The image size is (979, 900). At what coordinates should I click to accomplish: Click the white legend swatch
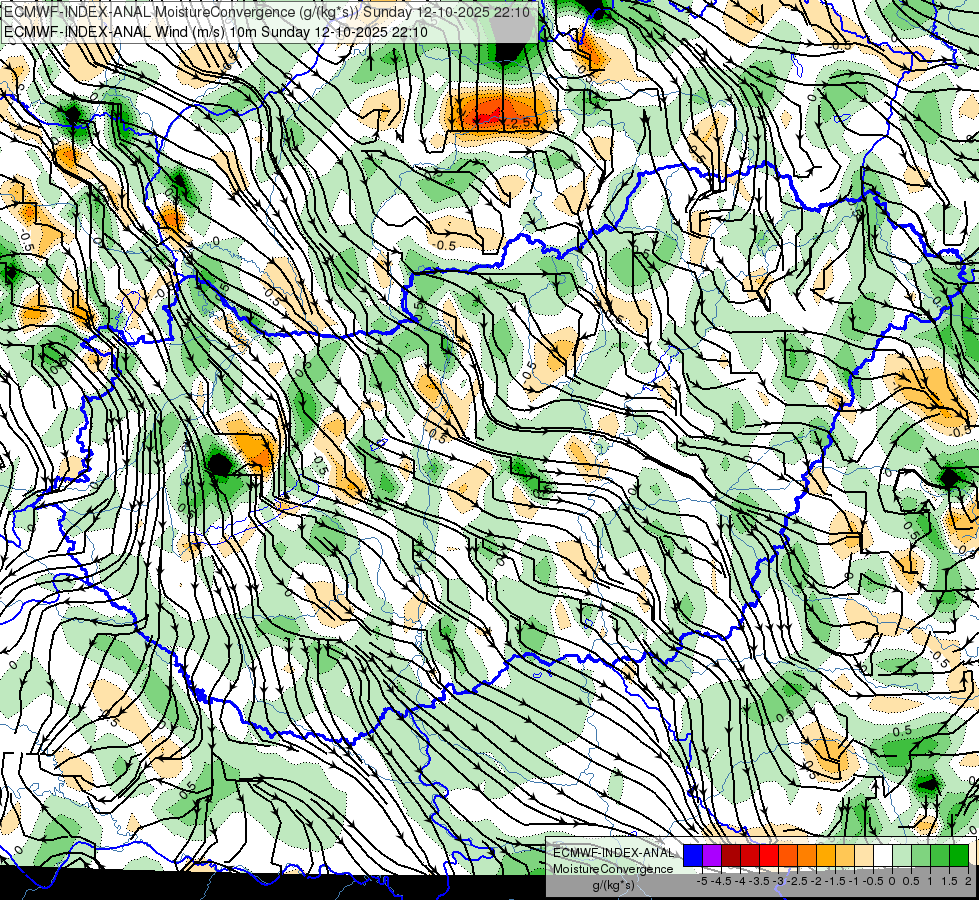tap(883, 856)
